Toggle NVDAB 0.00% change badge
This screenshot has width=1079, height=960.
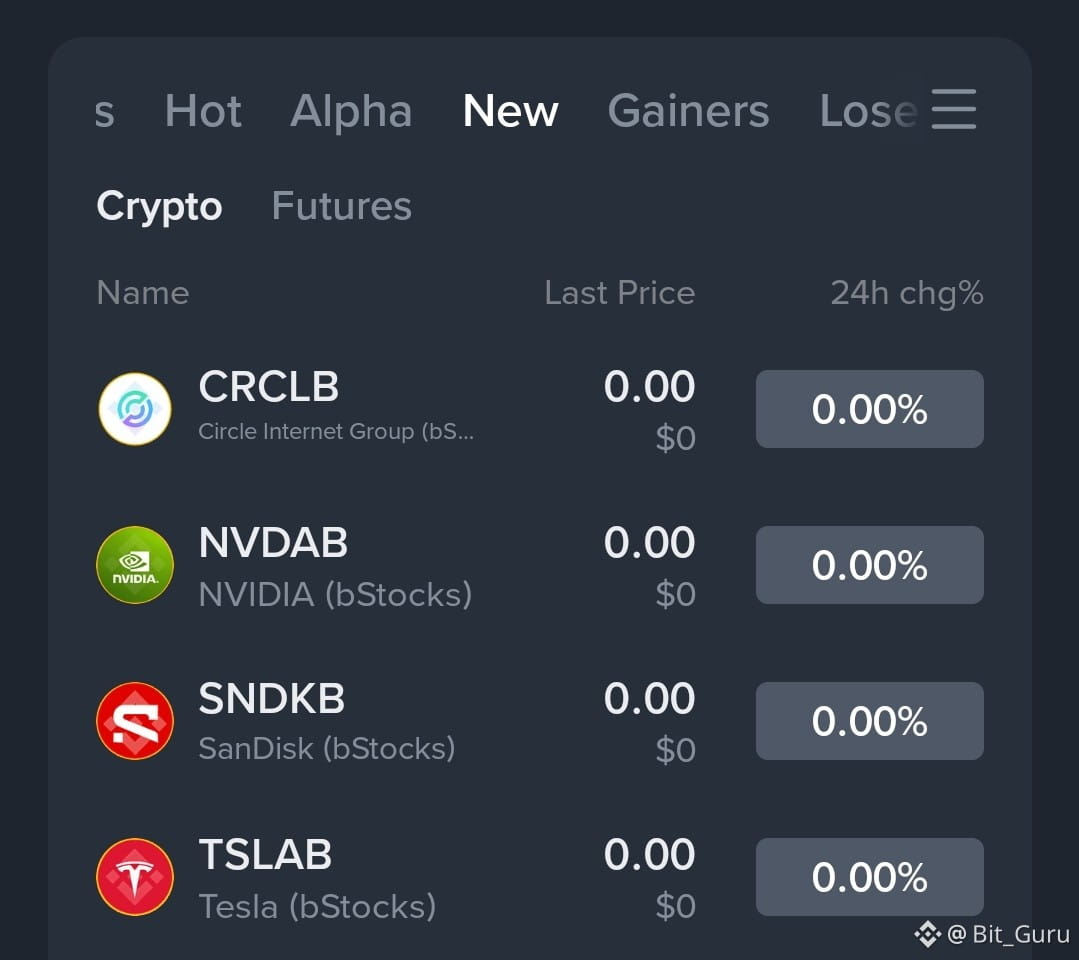tap(870, 565)
